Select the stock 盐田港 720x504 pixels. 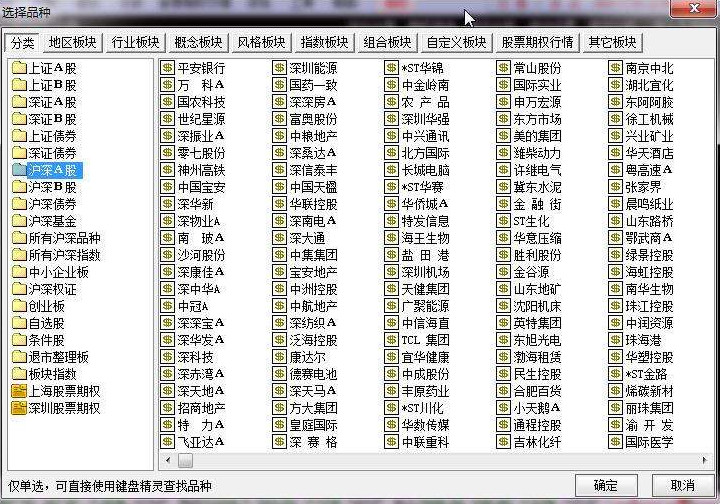[425, 255]
